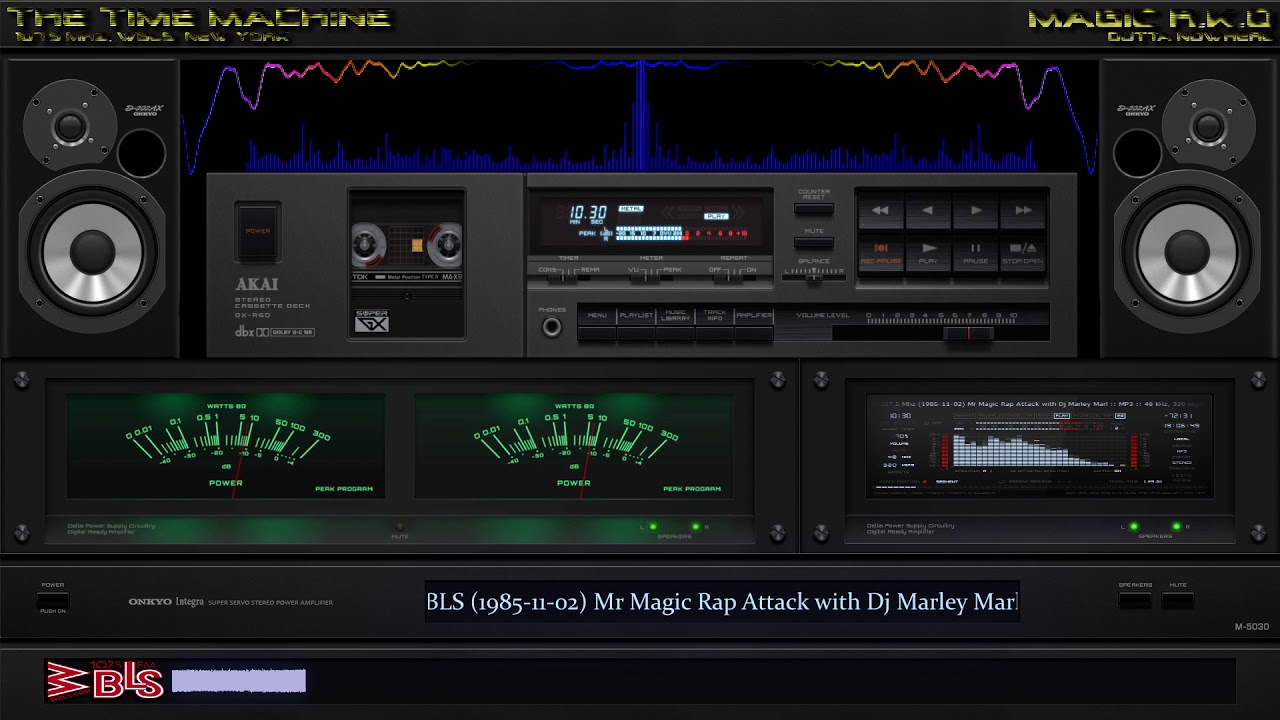1280x720 pixels.
Task: Click the scrolling track title text
Action: [x=722, y=602]
